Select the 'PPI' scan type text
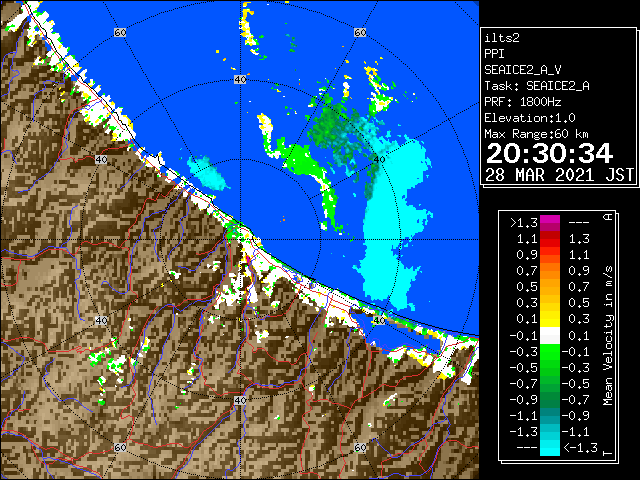 click(494, 54)
